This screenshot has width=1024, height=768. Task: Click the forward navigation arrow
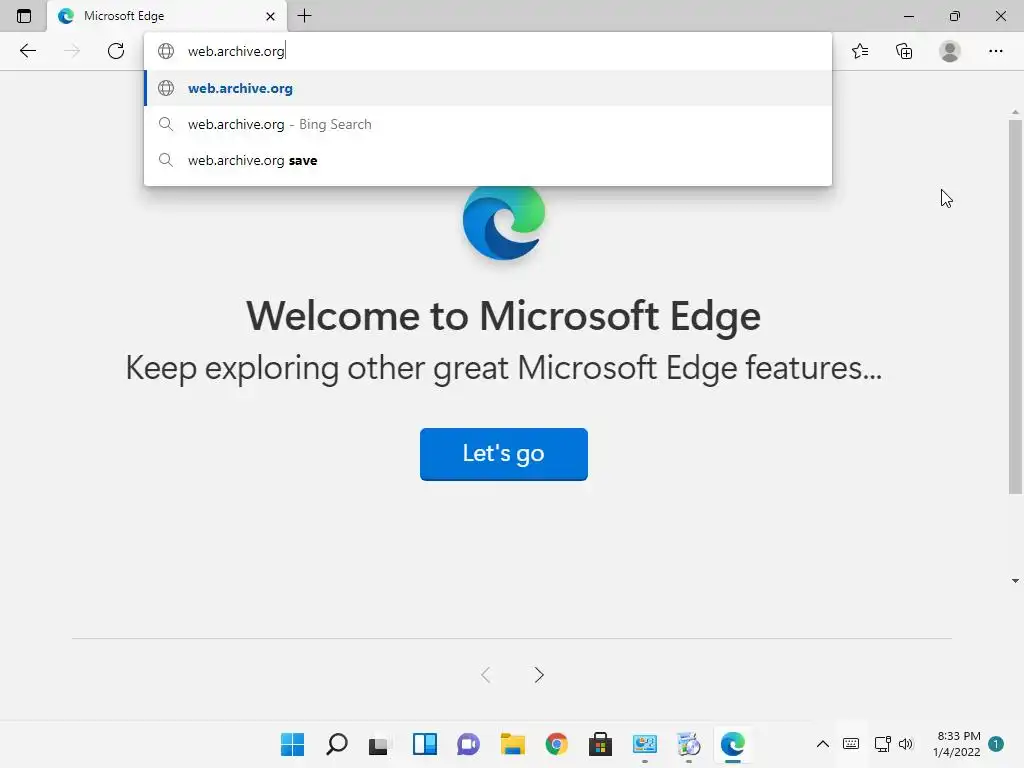coord(72,51)
